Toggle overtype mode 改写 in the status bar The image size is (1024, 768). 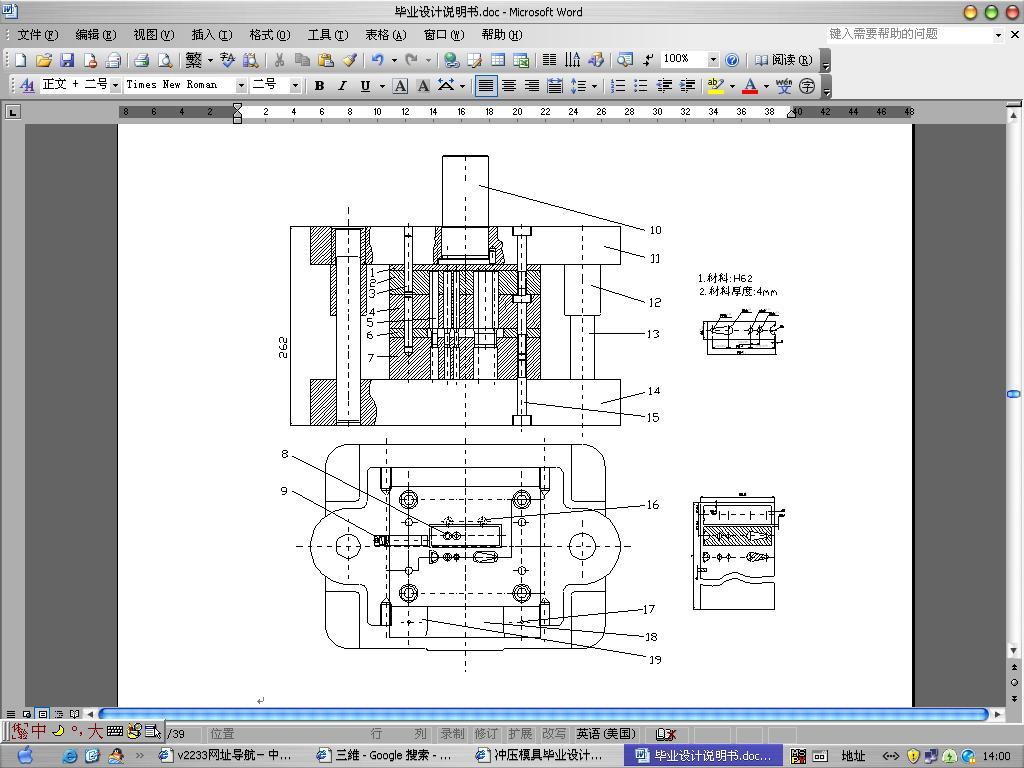point(554,733)
